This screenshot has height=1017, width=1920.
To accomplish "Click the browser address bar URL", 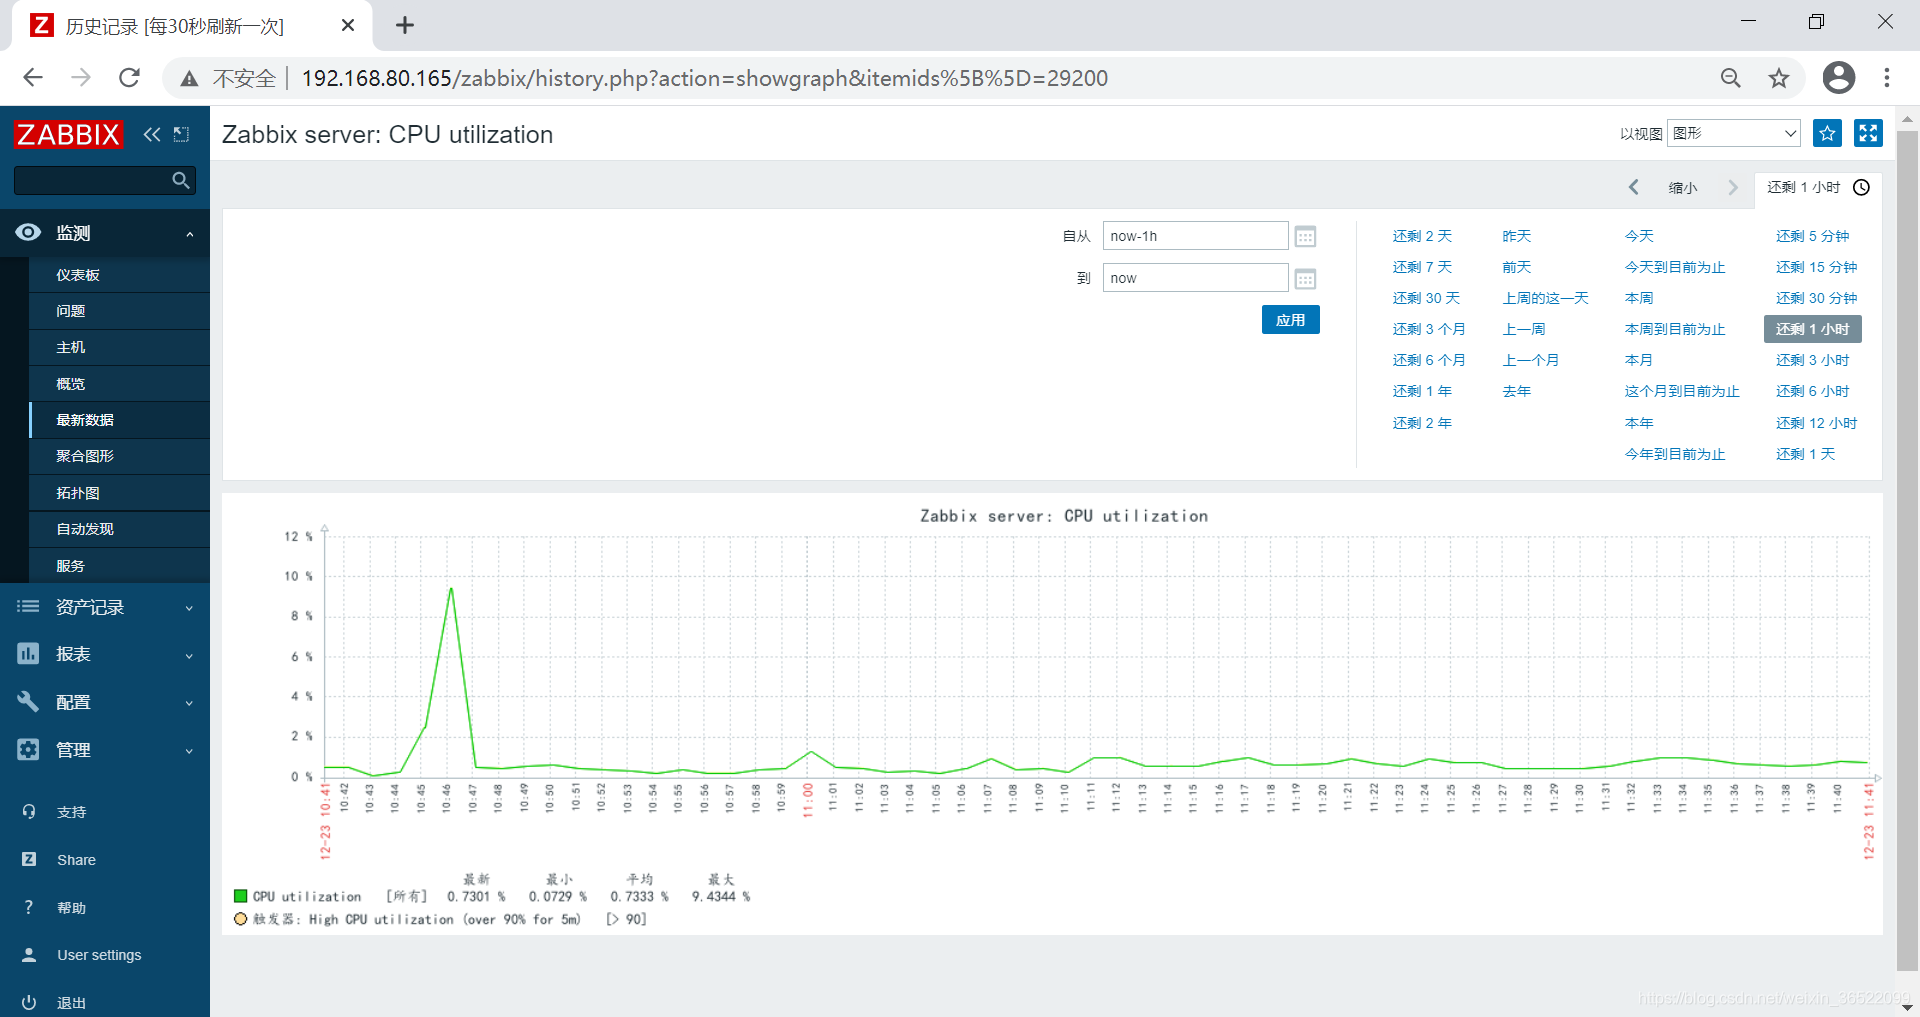I will [704, 78].
